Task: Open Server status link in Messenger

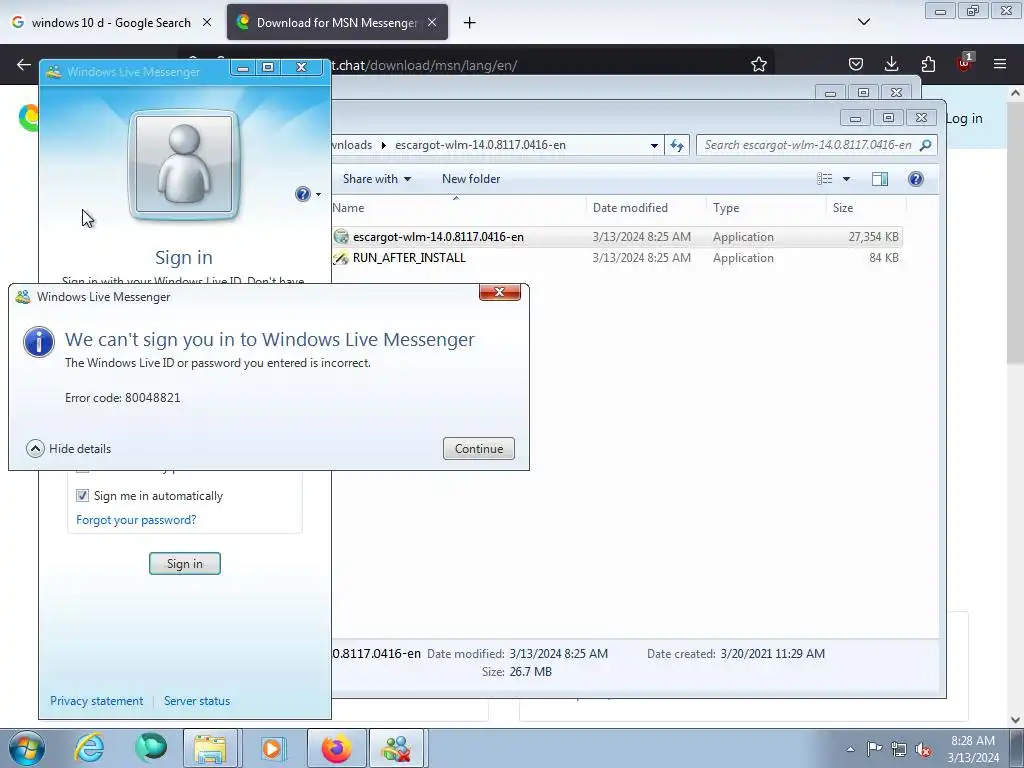Action: click(197, 701)
